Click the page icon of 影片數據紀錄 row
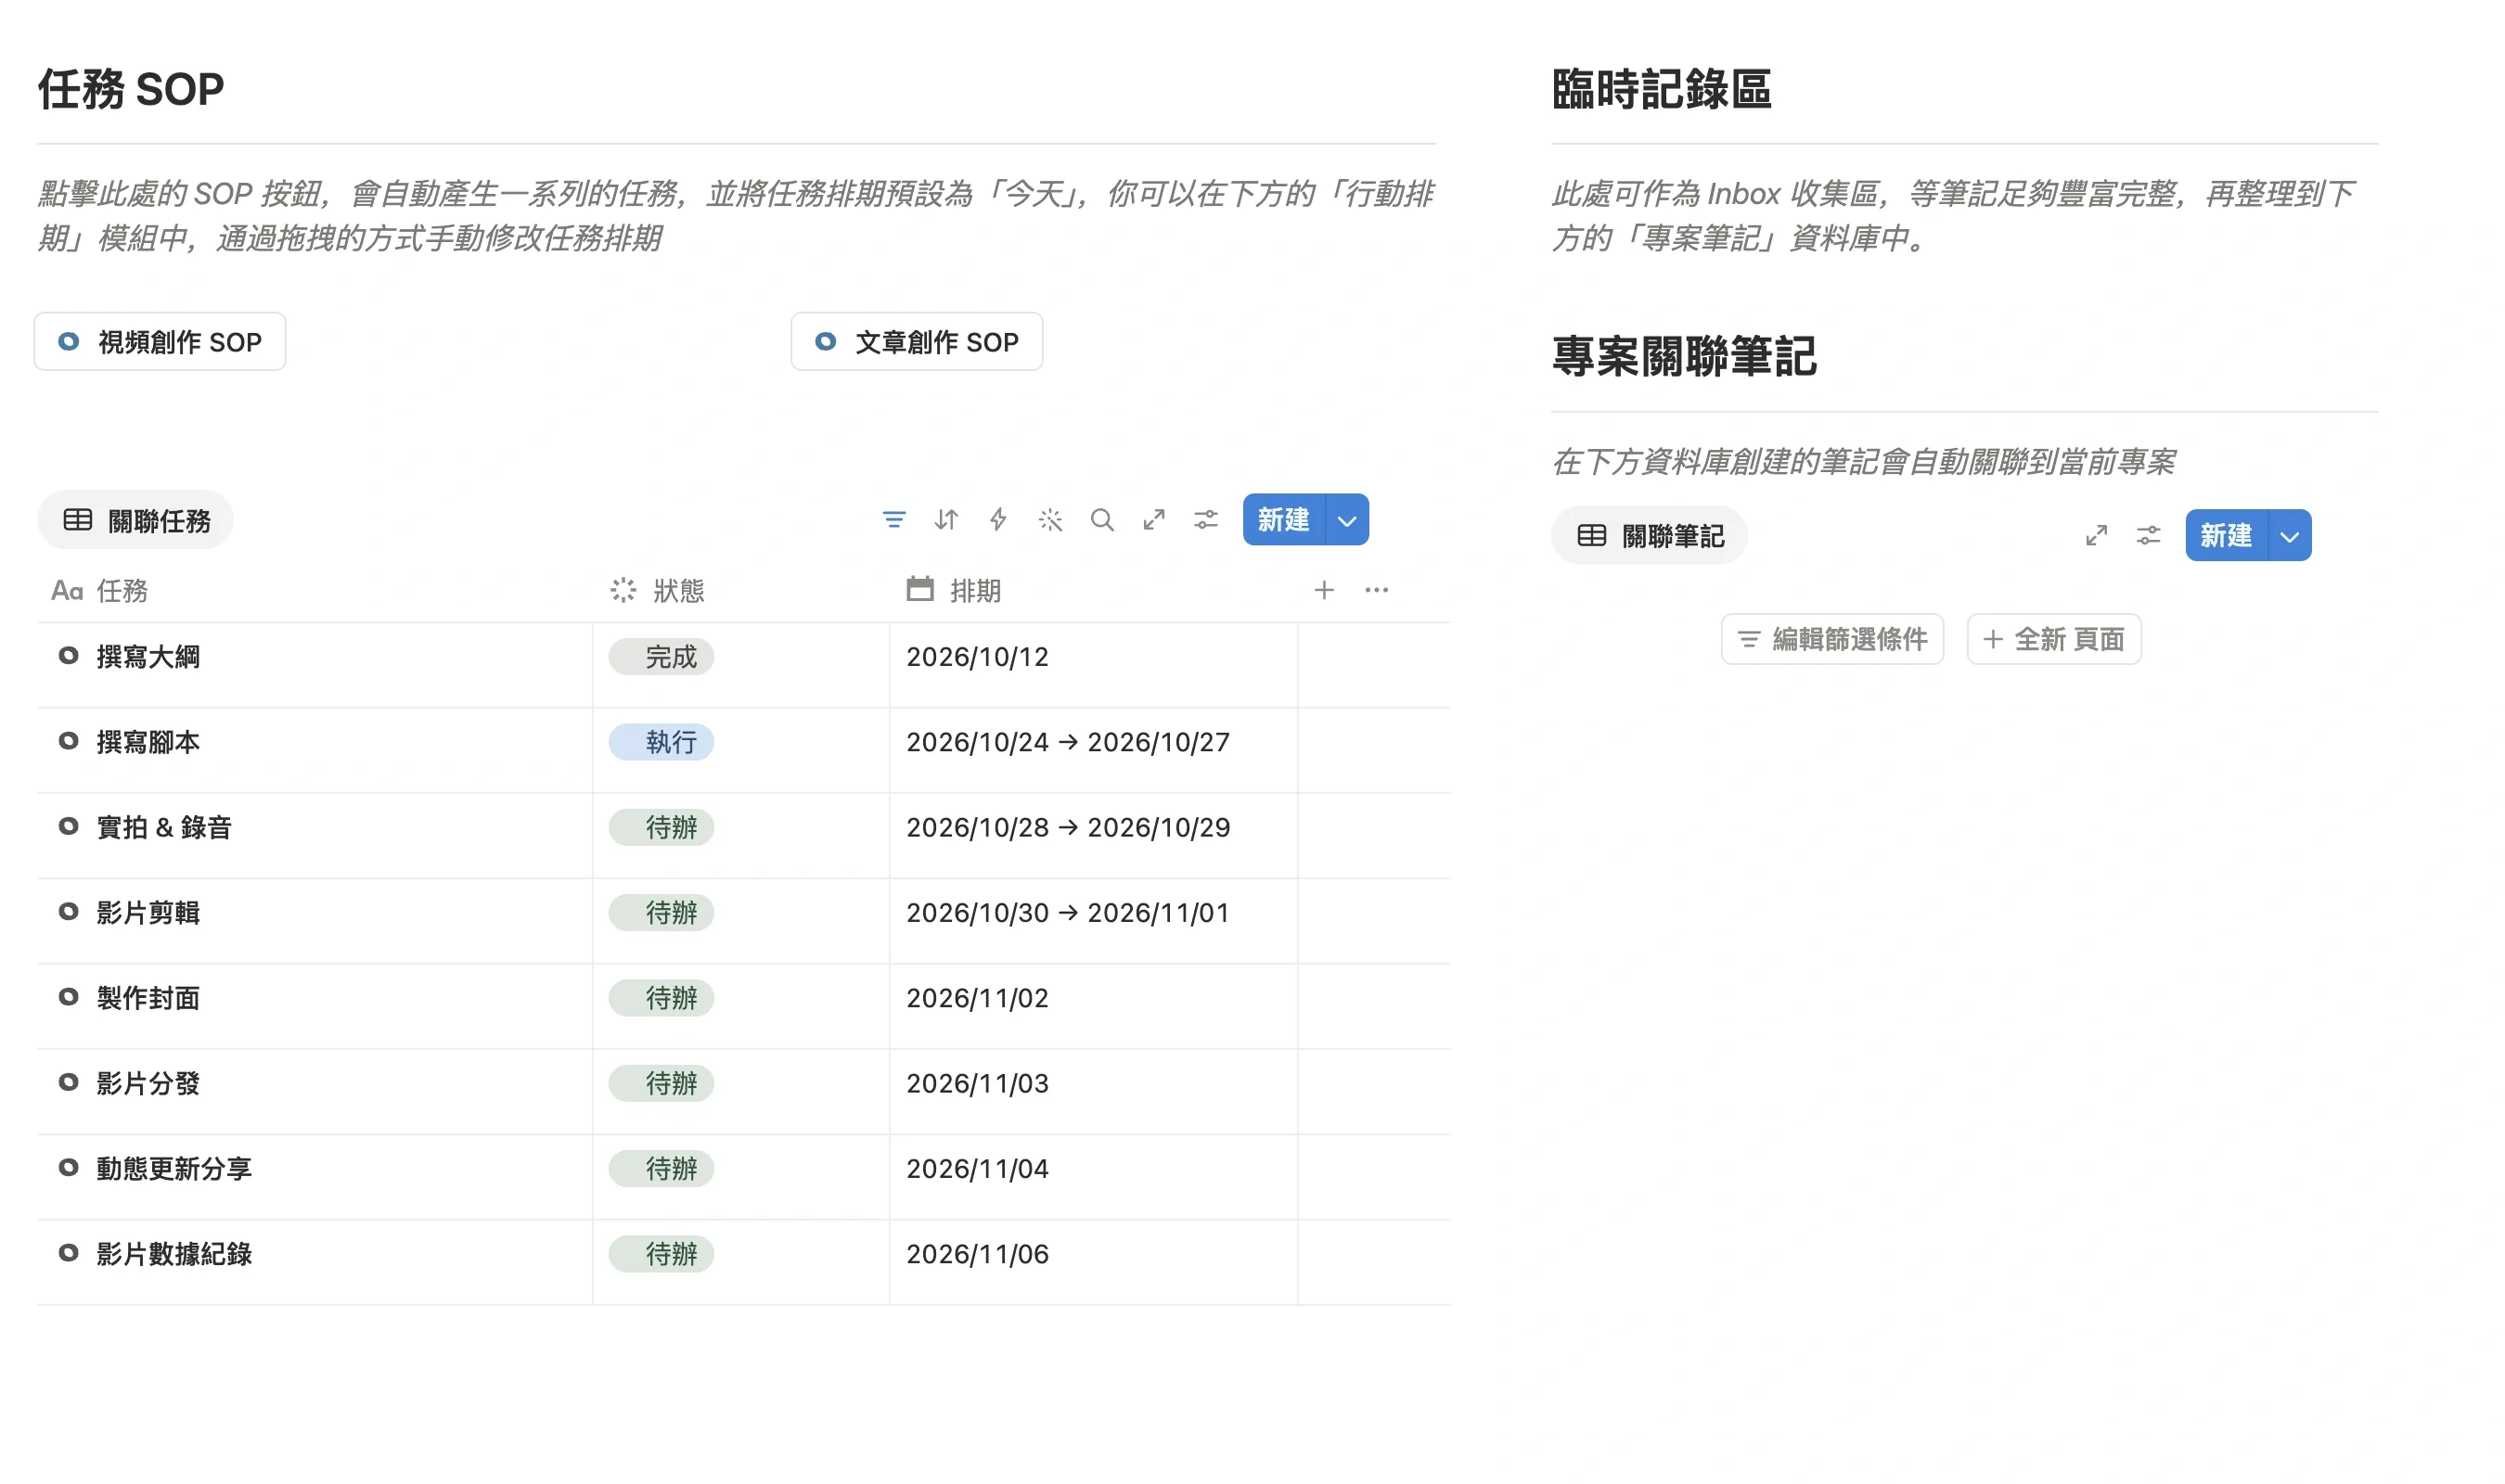The image size is (2505, 1484). 68,1253
